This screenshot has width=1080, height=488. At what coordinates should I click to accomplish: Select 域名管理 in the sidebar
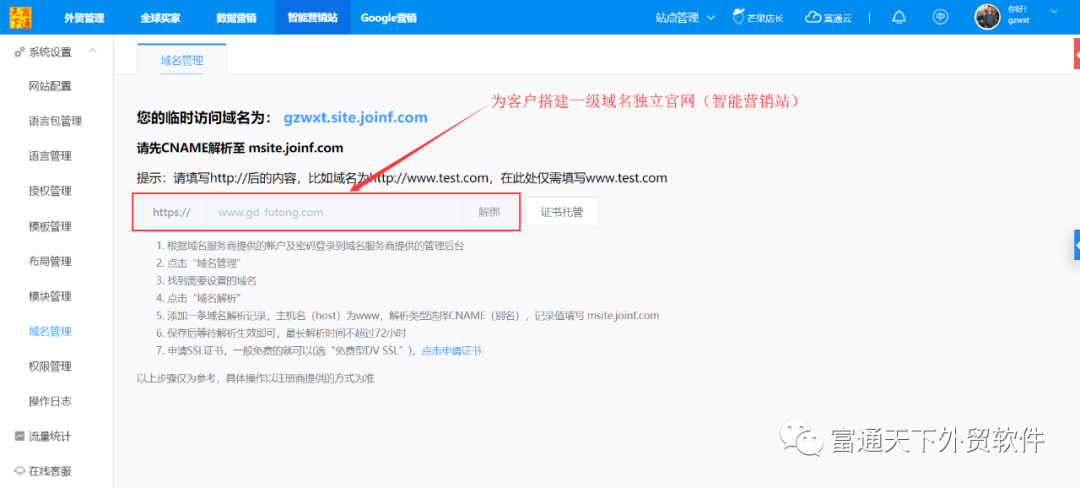pyautogui.click(x=50, y=332)
